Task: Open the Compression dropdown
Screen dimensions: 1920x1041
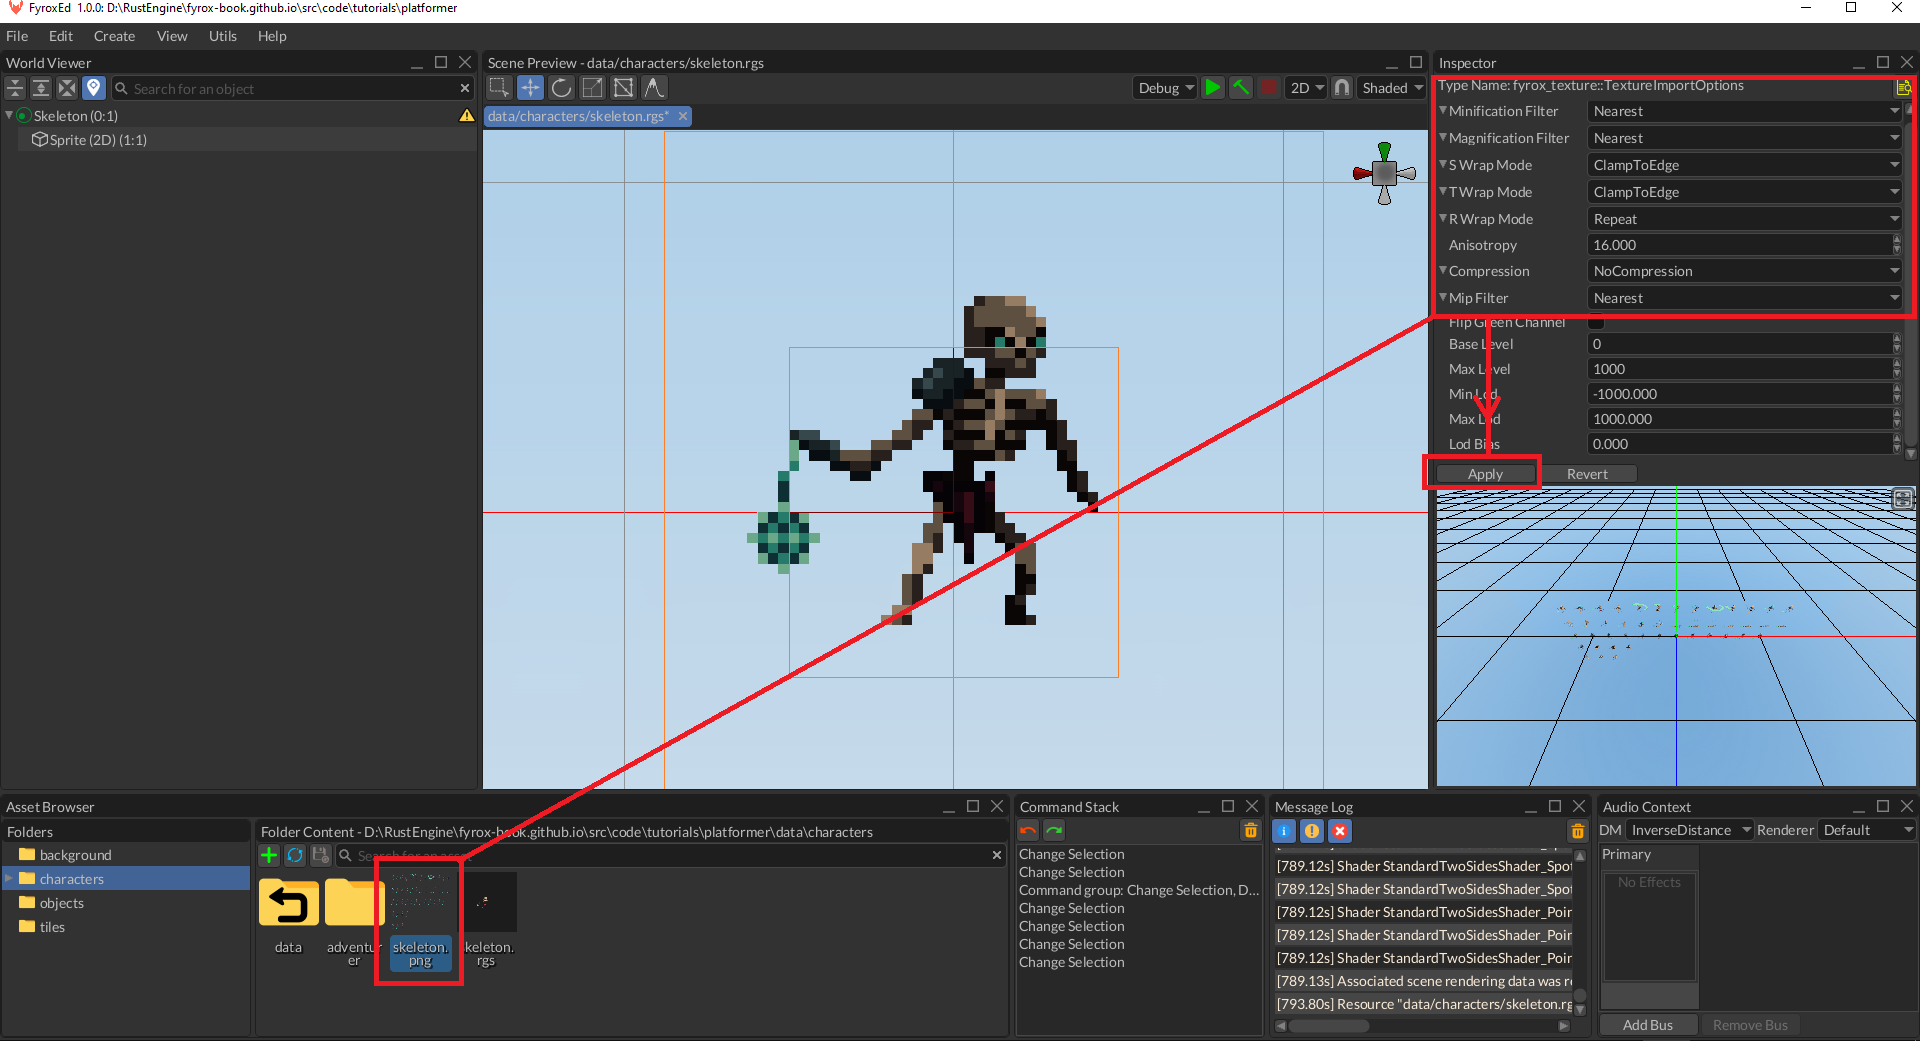Action: 1745,272
